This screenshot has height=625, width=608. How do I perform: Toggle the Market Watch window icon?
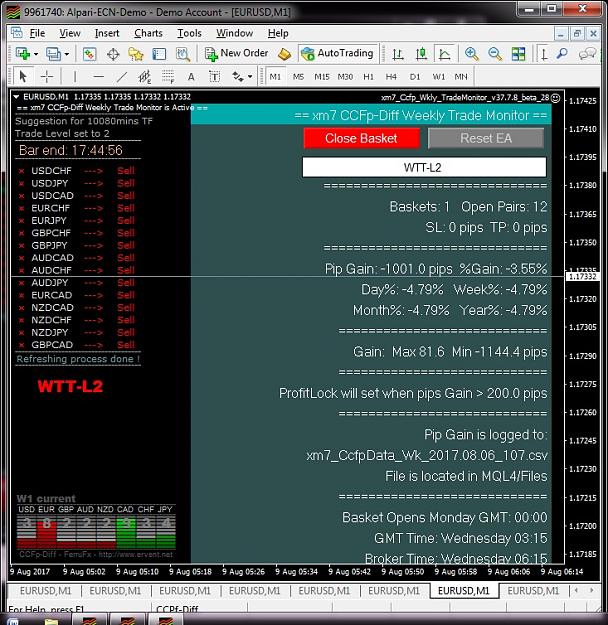click(x=89, y=53)
